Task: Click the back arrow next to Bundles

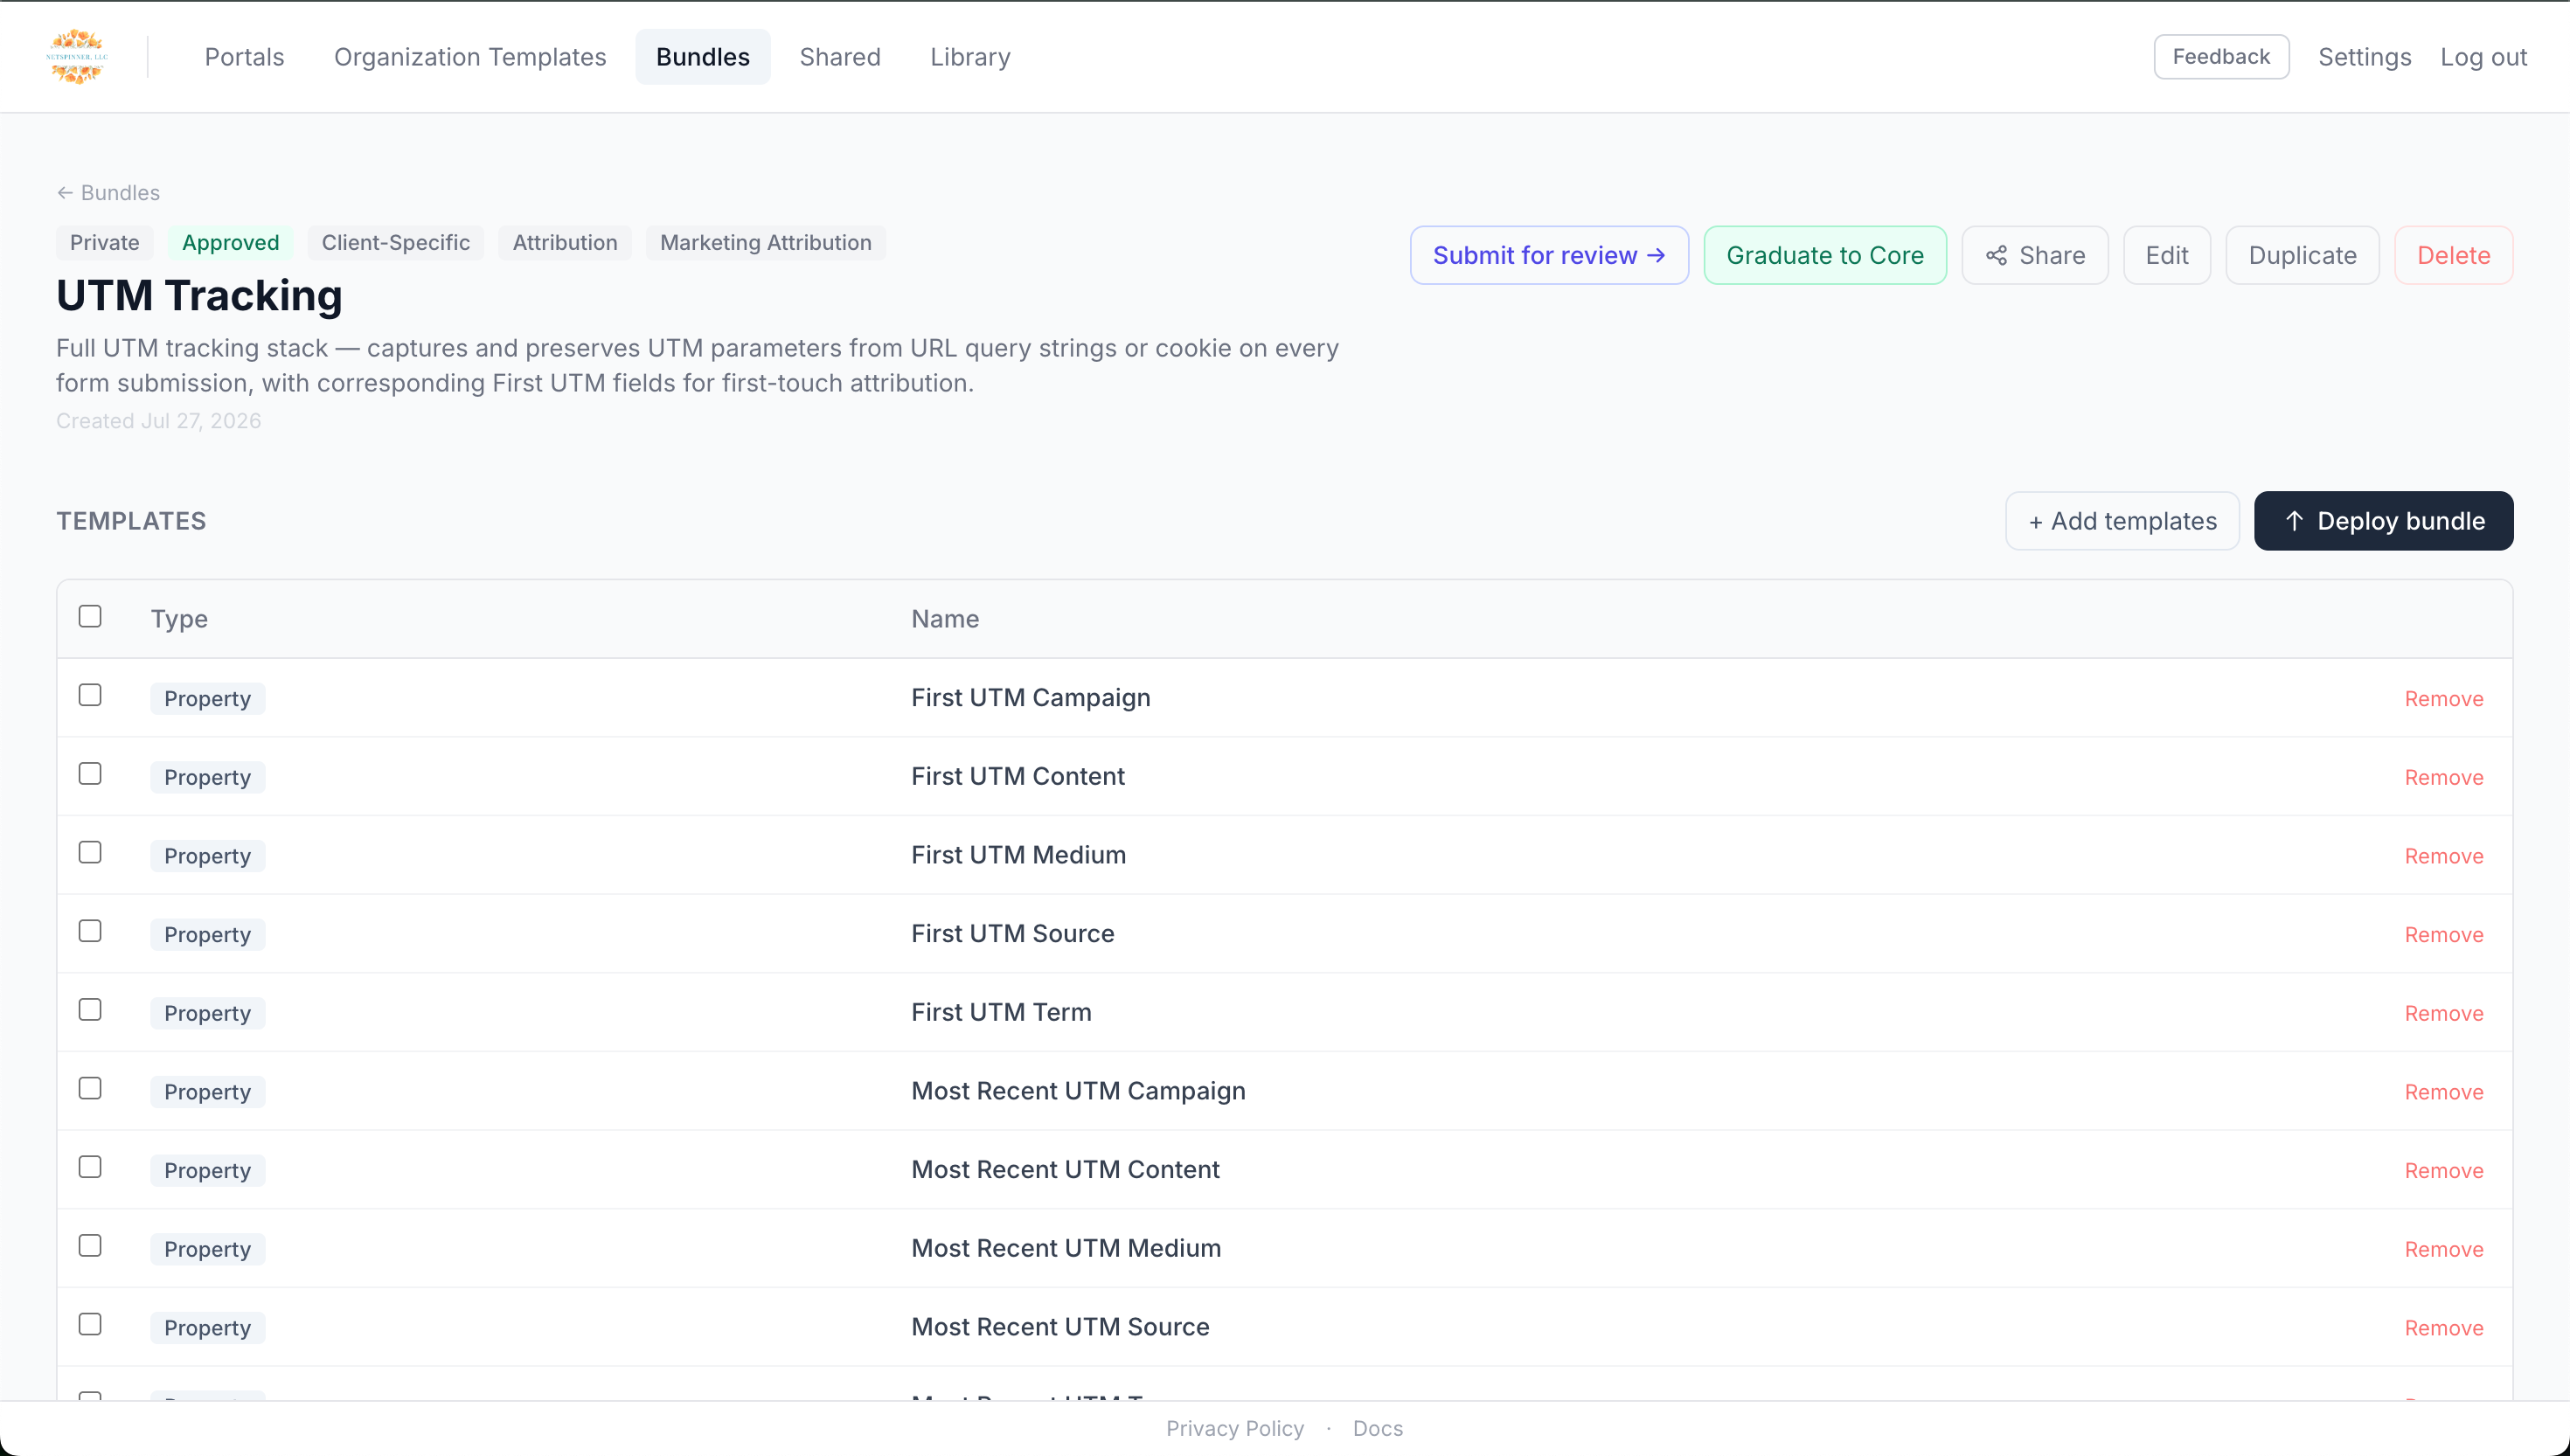Action: tap(65, 193)
